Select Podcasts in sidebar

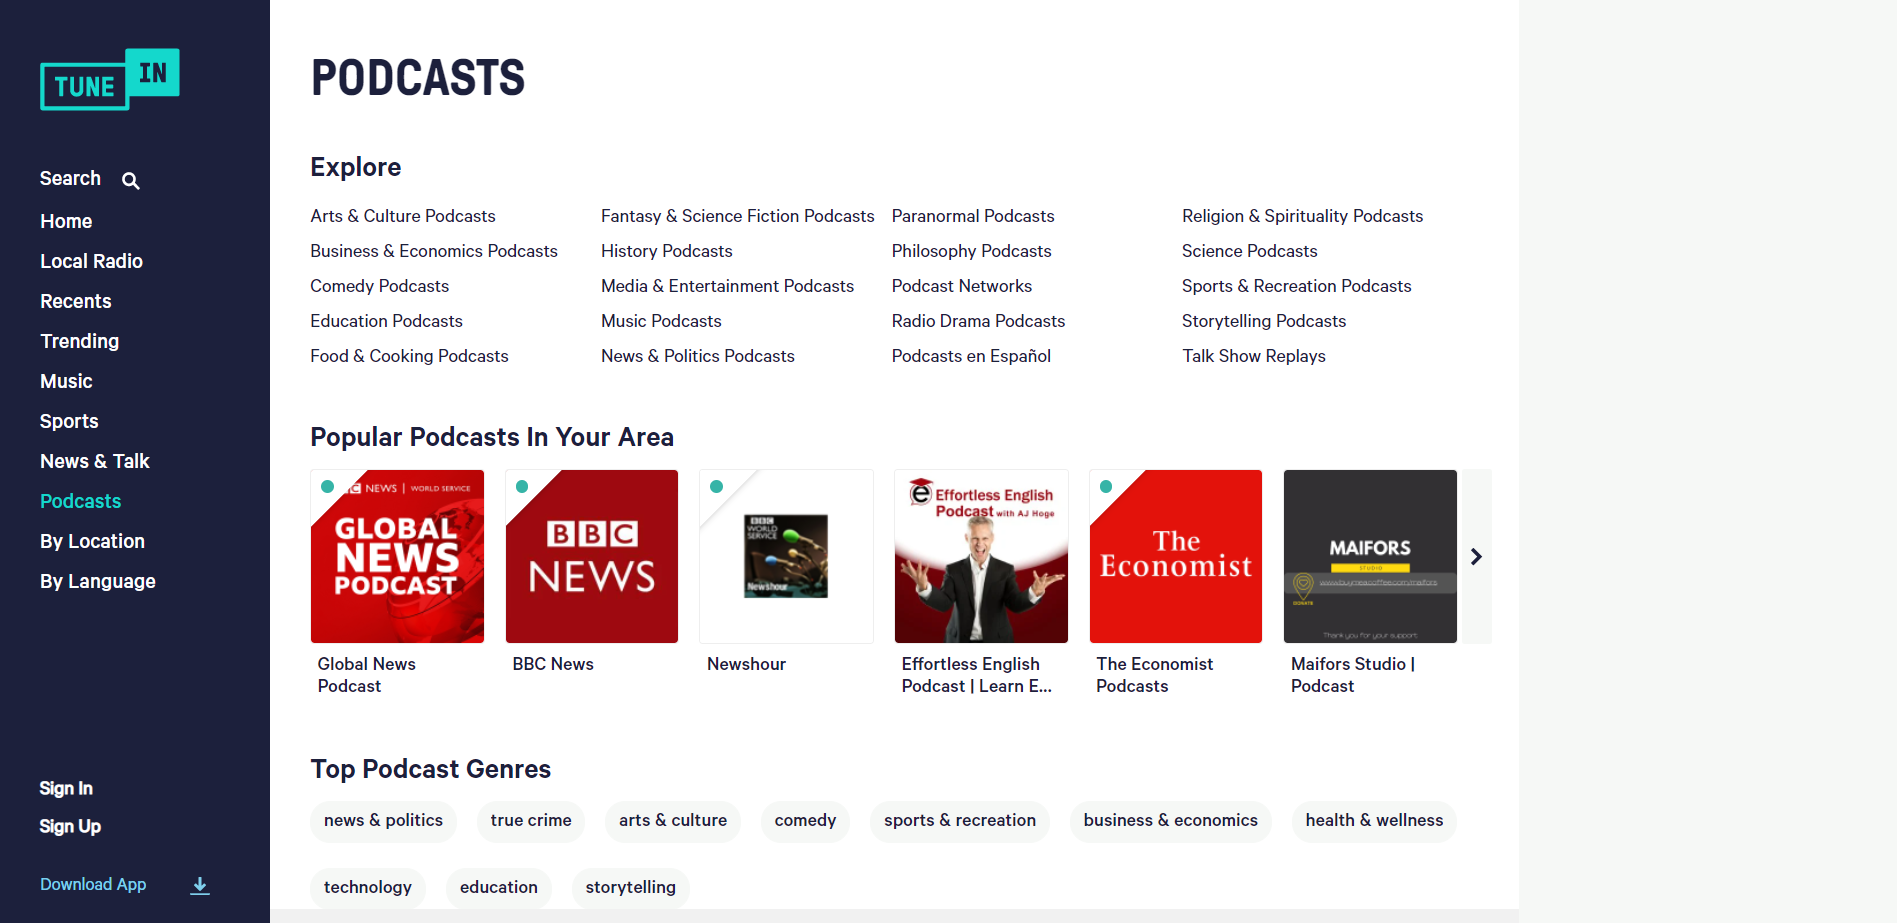click(x=80, y=501)
